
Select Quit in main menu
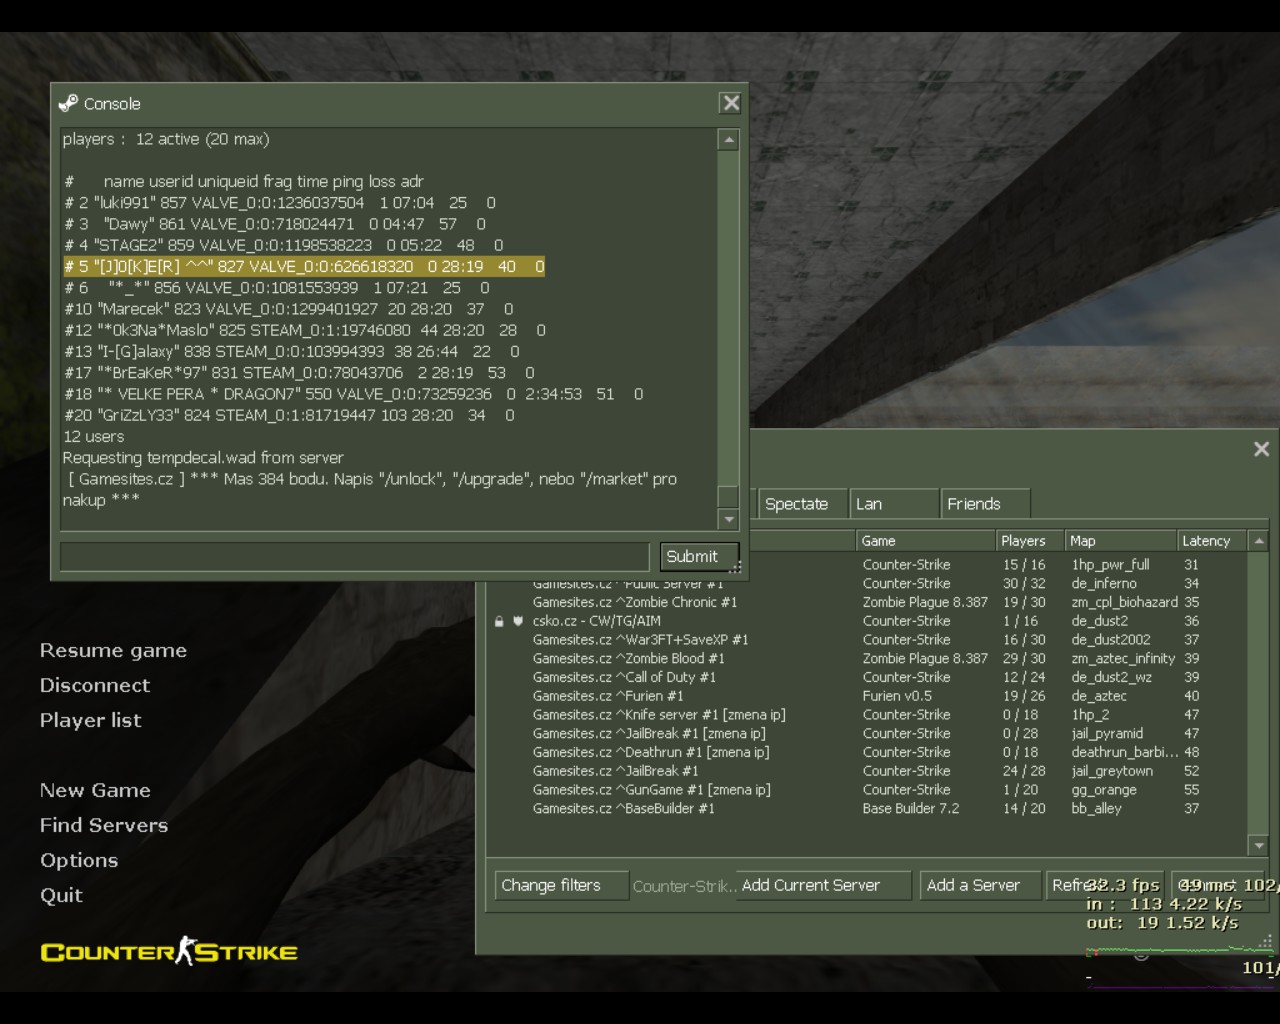coord(61,895)
